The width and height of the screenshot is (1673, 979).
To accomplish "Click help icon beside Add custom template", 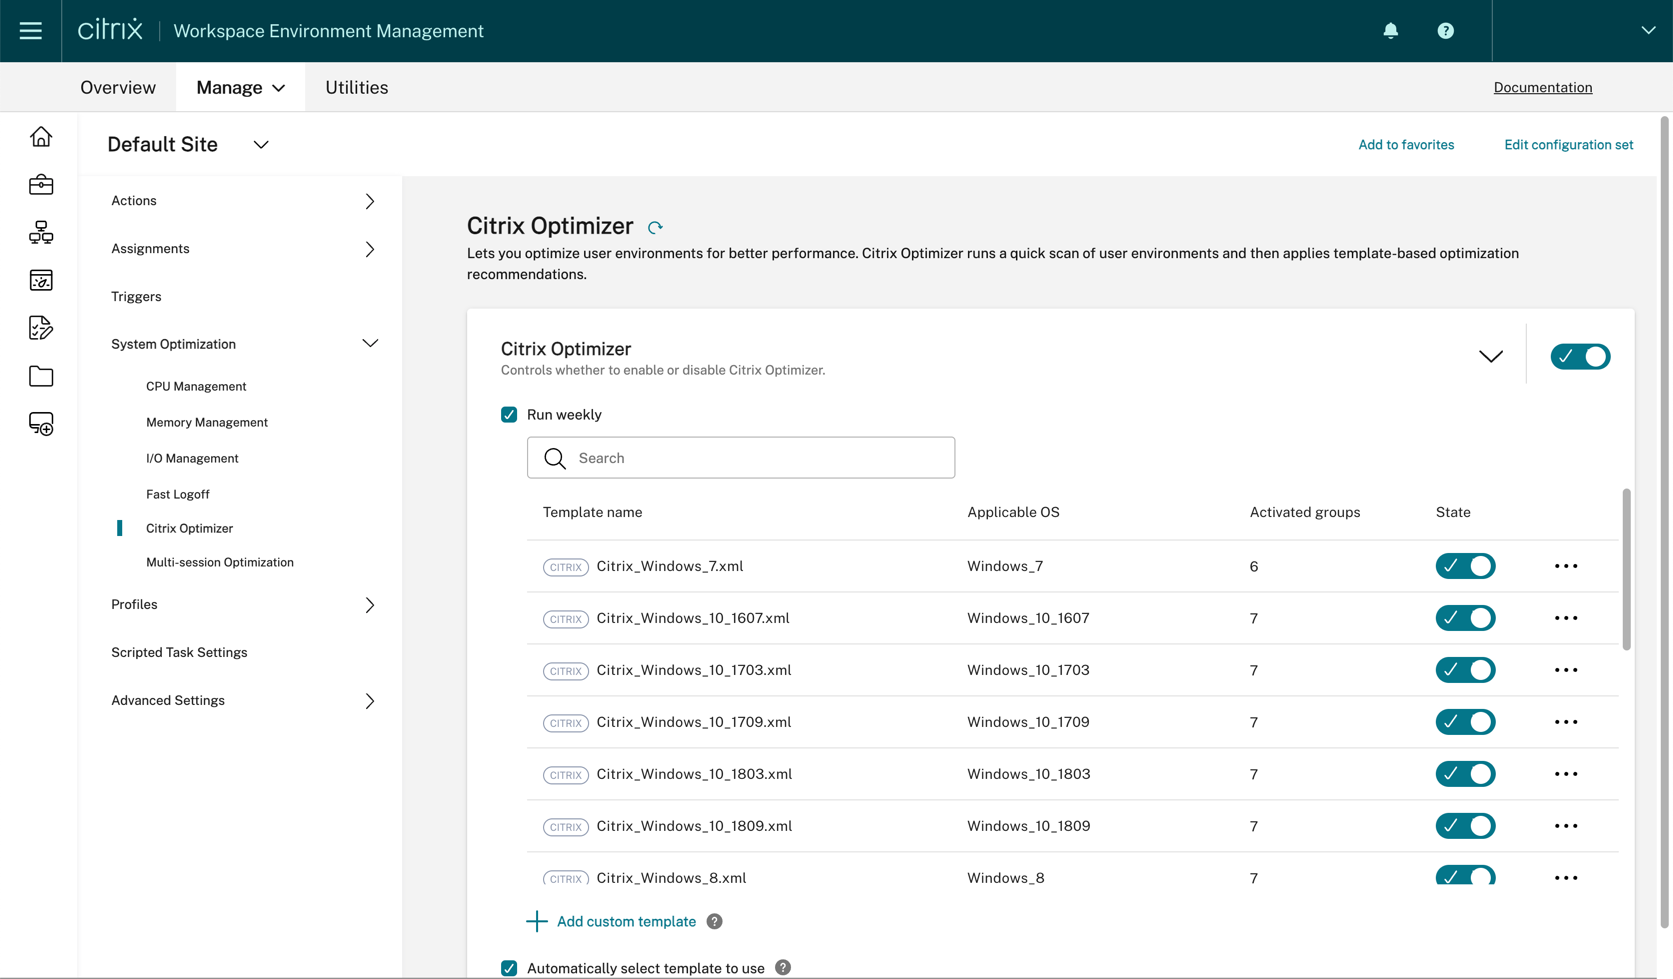I will tap(714, 922).
